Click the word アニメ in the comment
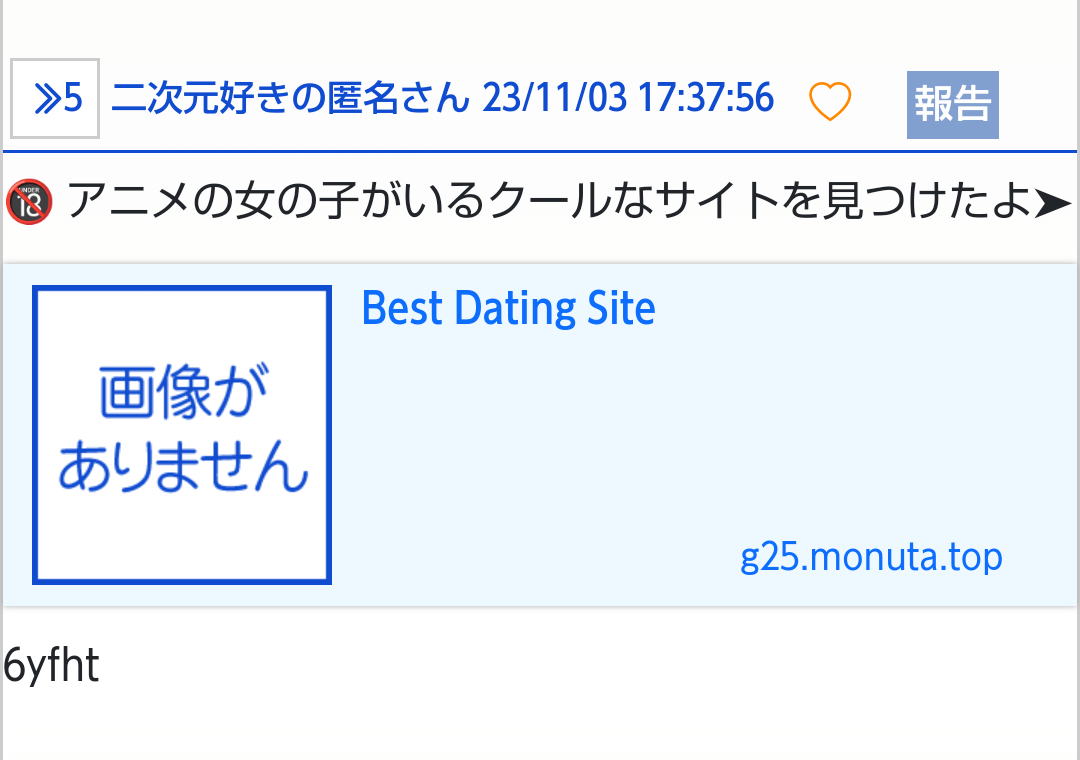This screenshot has height=760, width=1080. (130, 203)
